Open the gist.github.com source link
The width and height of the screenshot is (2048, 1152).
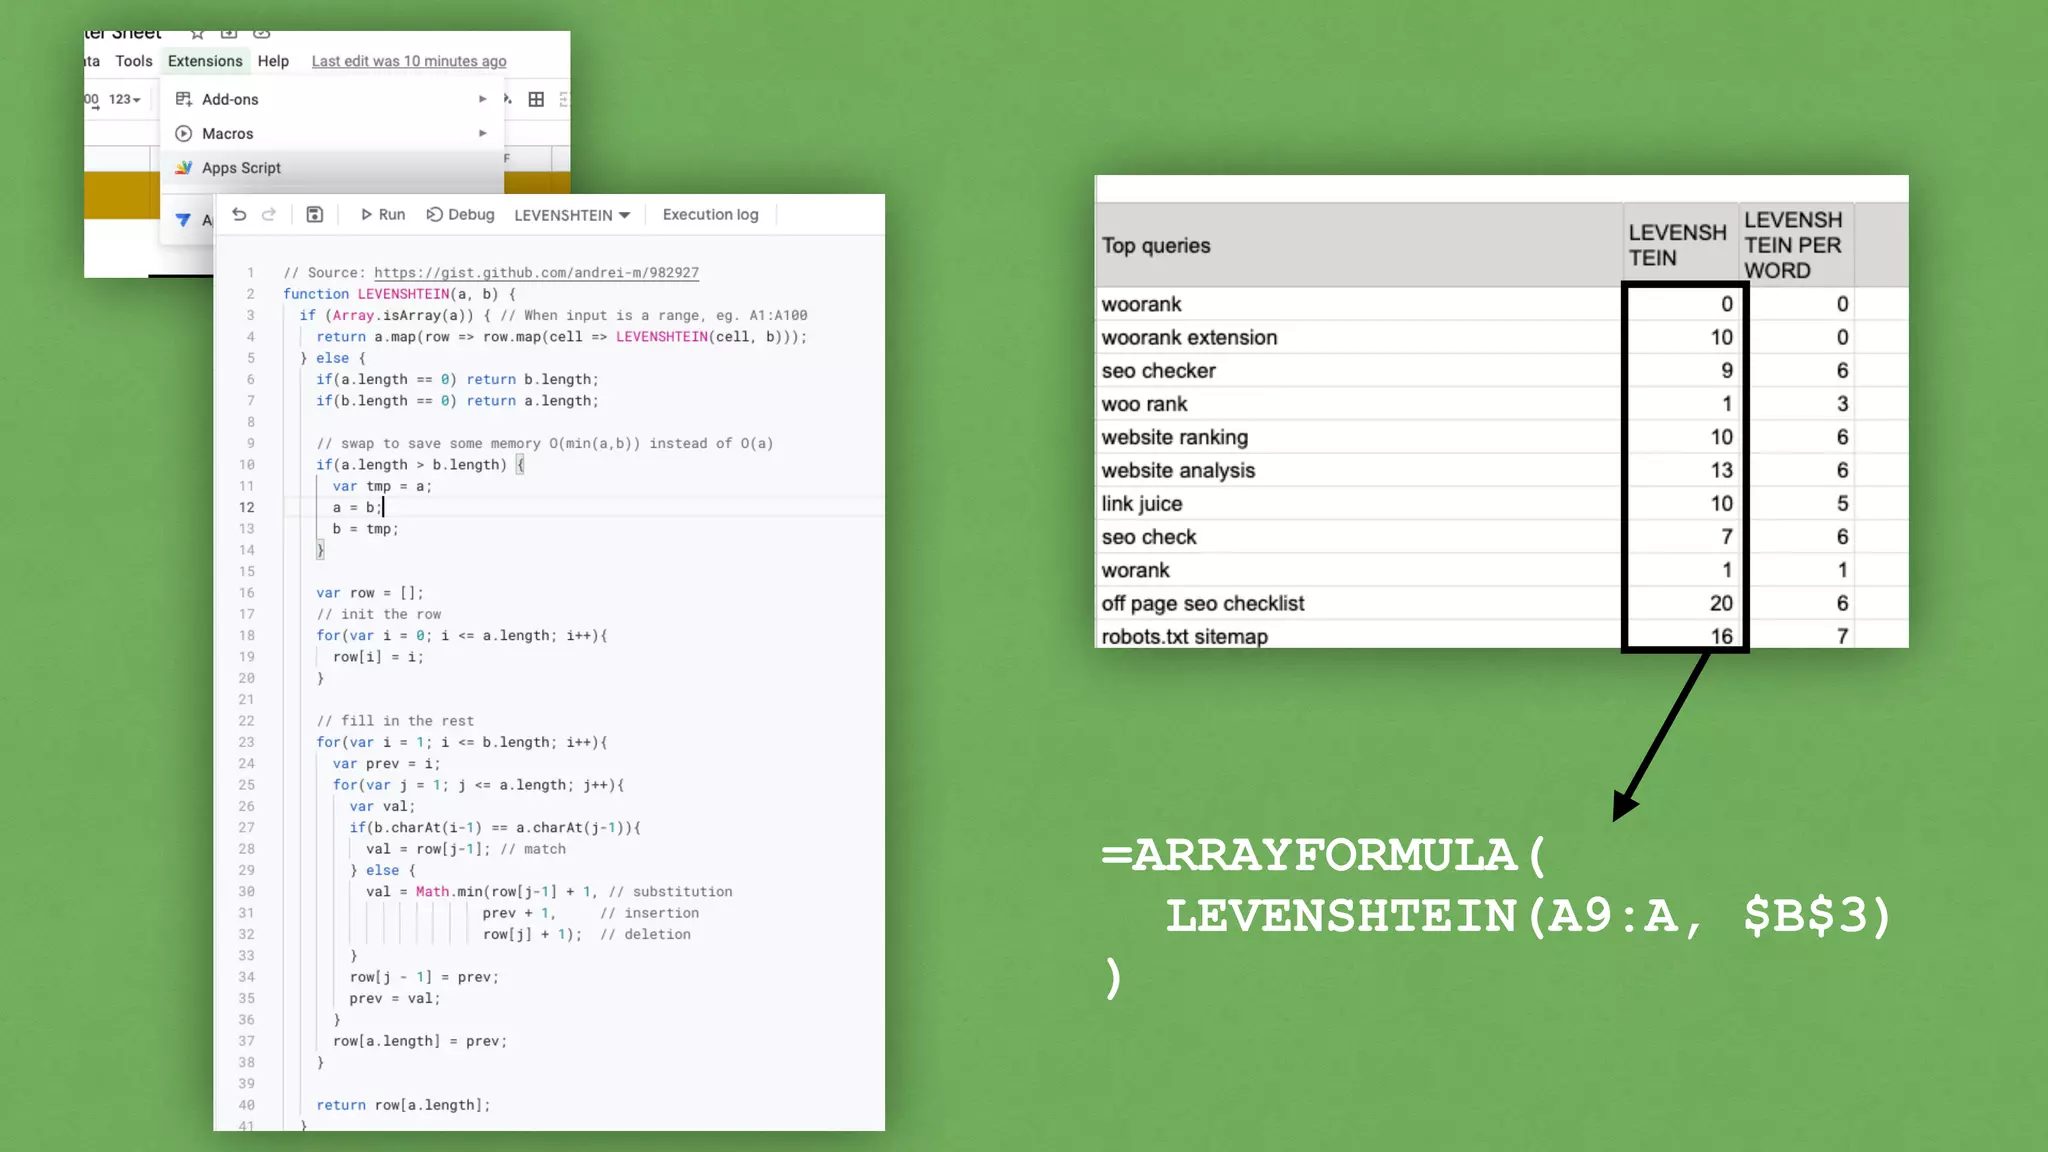[536, 272]
